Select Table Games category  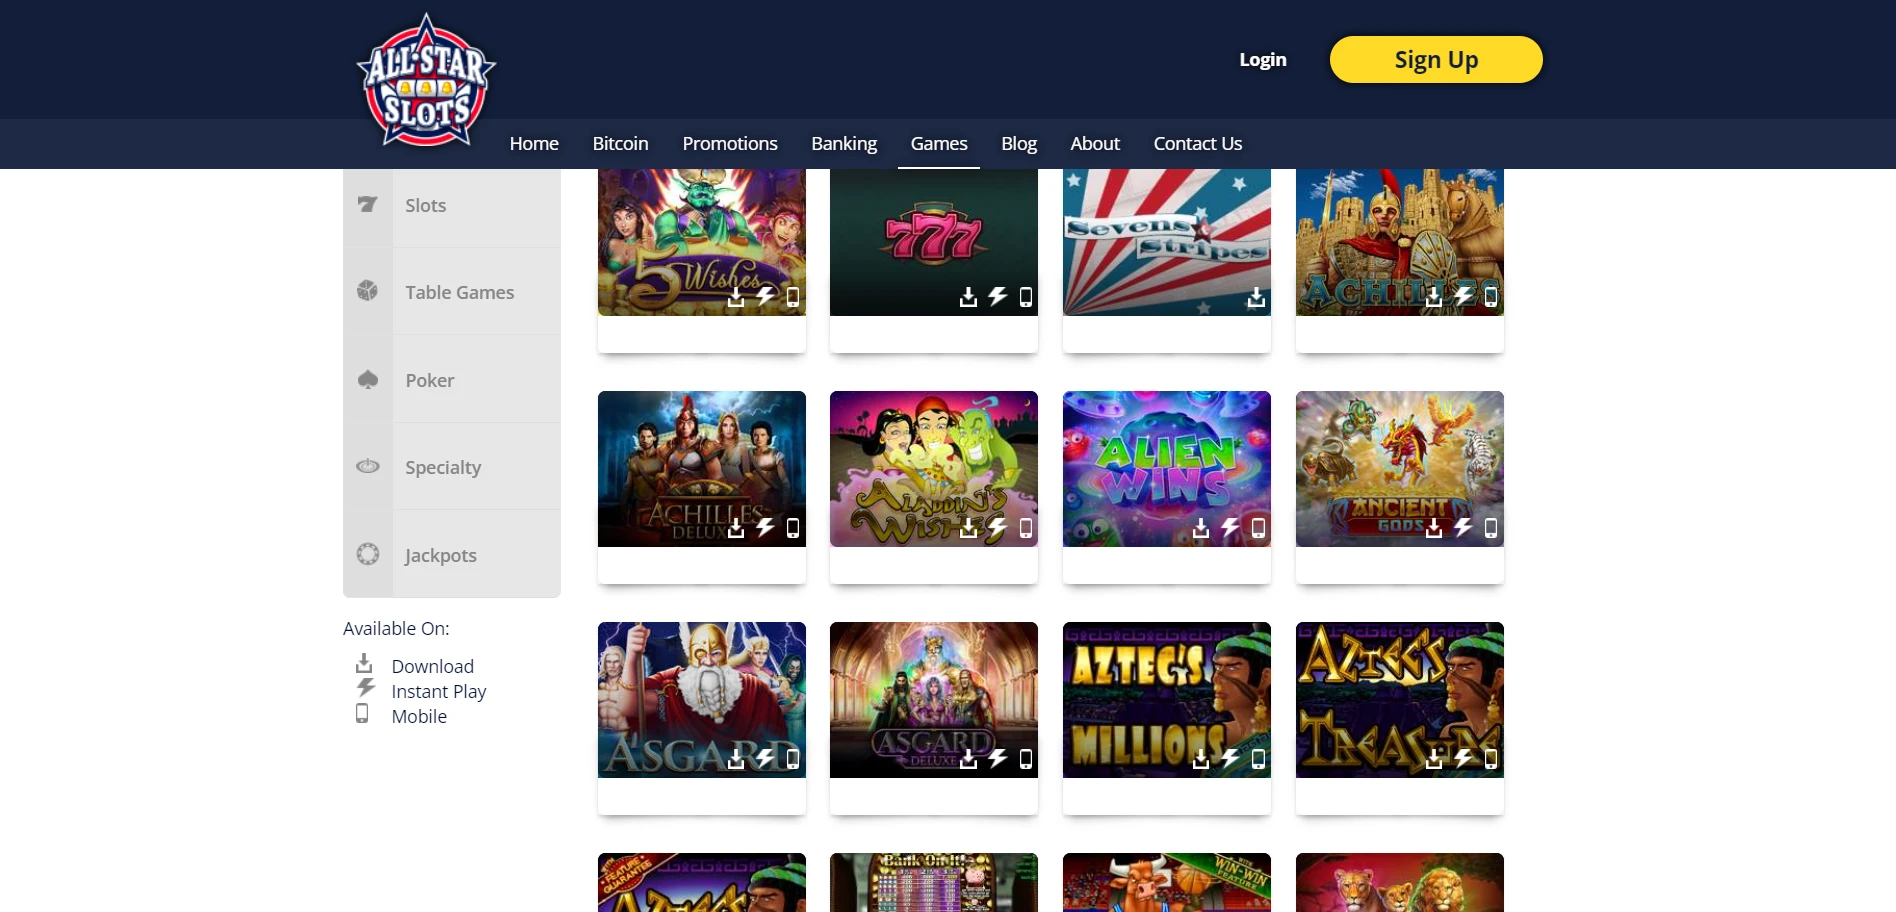[x=452, y=292]
